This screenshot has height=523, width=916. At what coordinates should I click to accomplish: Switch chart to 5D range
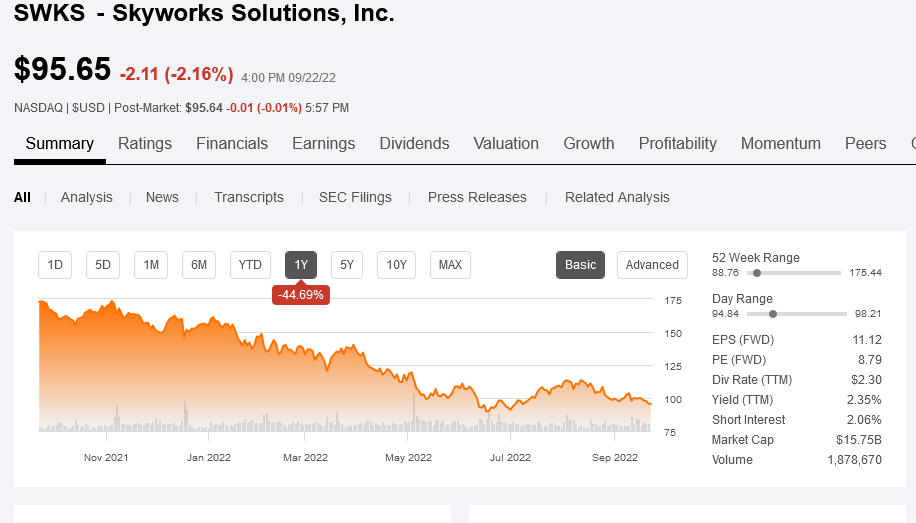(x=103, y=265)
